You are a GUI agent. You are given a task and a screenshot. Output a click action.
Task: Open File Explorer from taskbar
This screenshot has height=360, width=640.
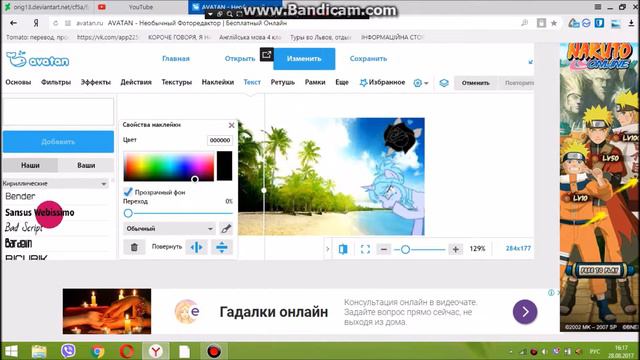39,351
